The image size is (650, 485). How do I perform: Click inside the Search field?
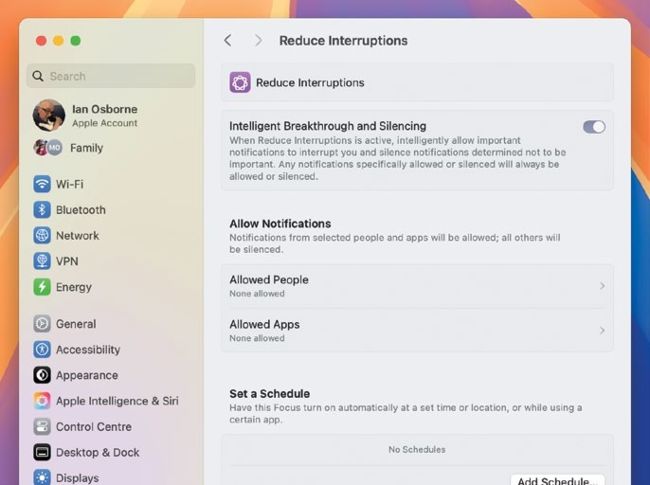click(x=111, y=76)
